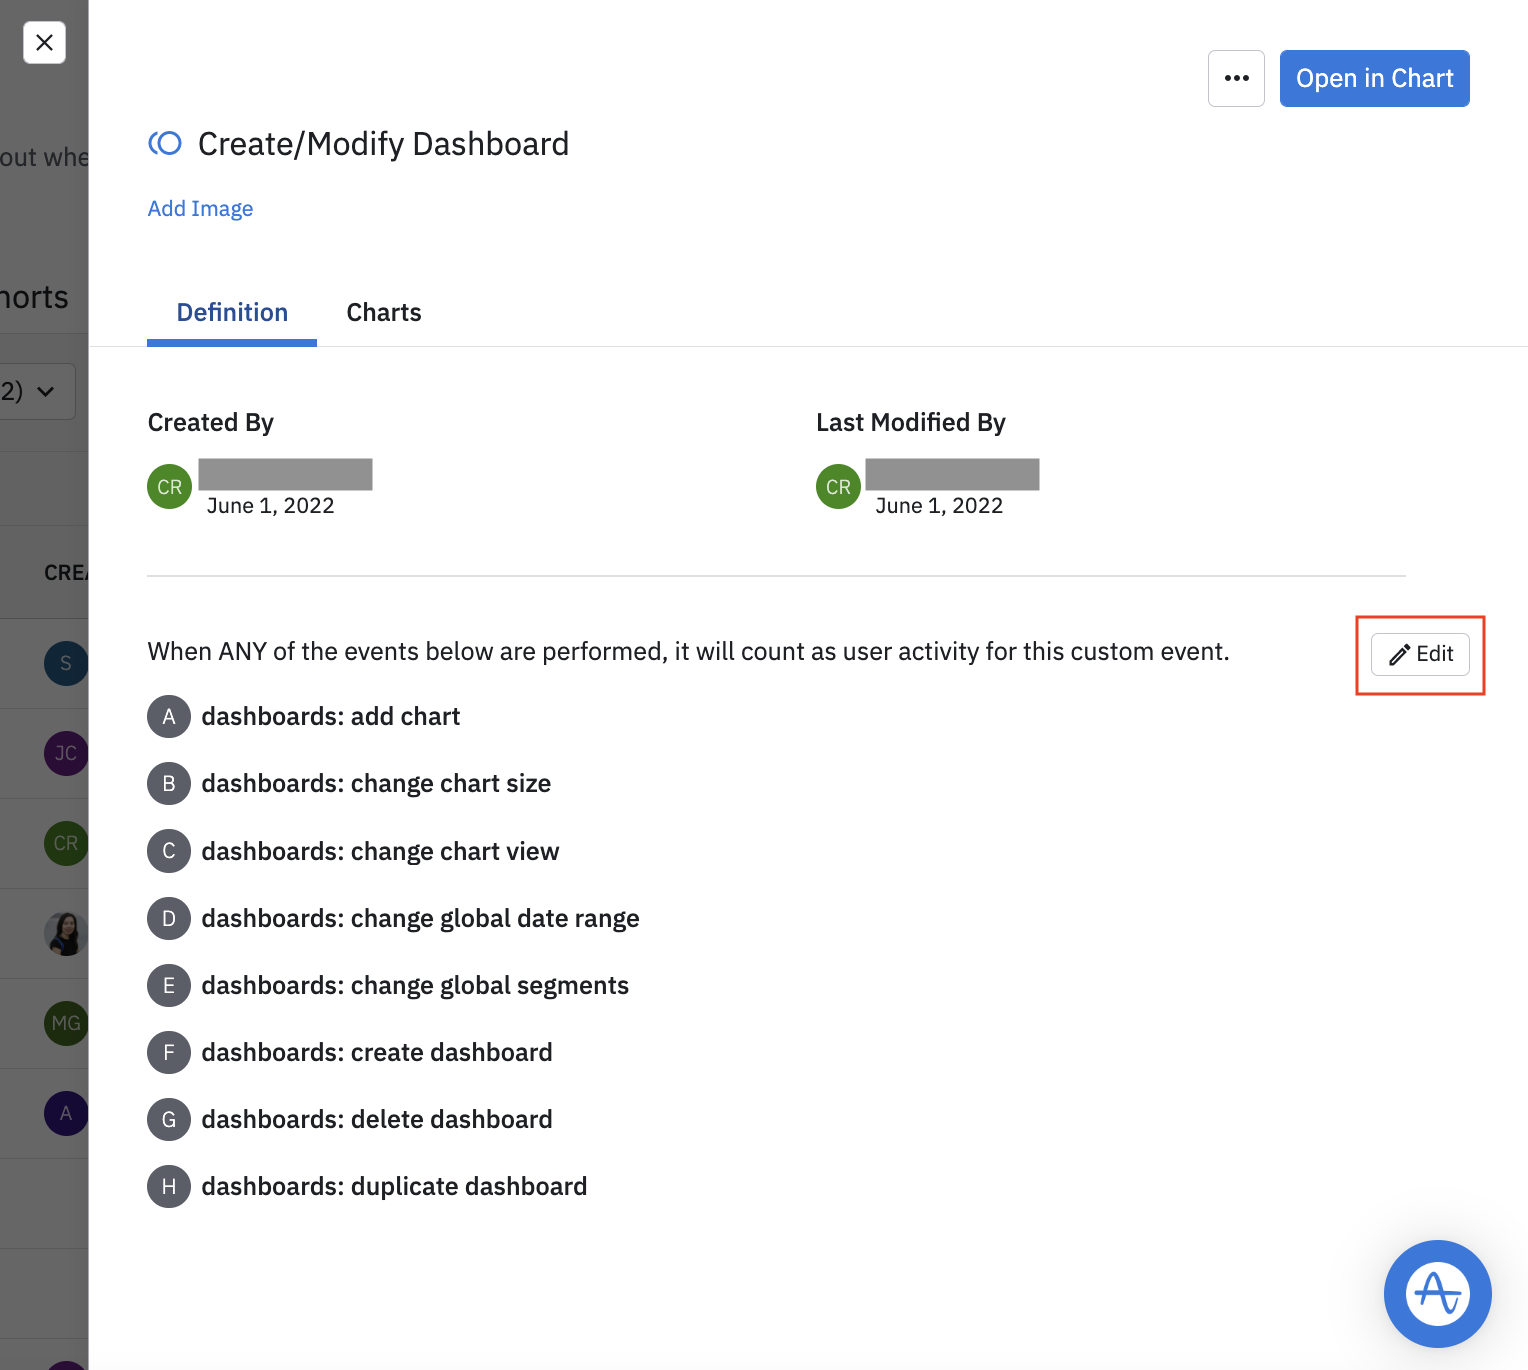
Task: Click event C badge for change chart view
Action: pyautogui.click(x=169, y=851)
